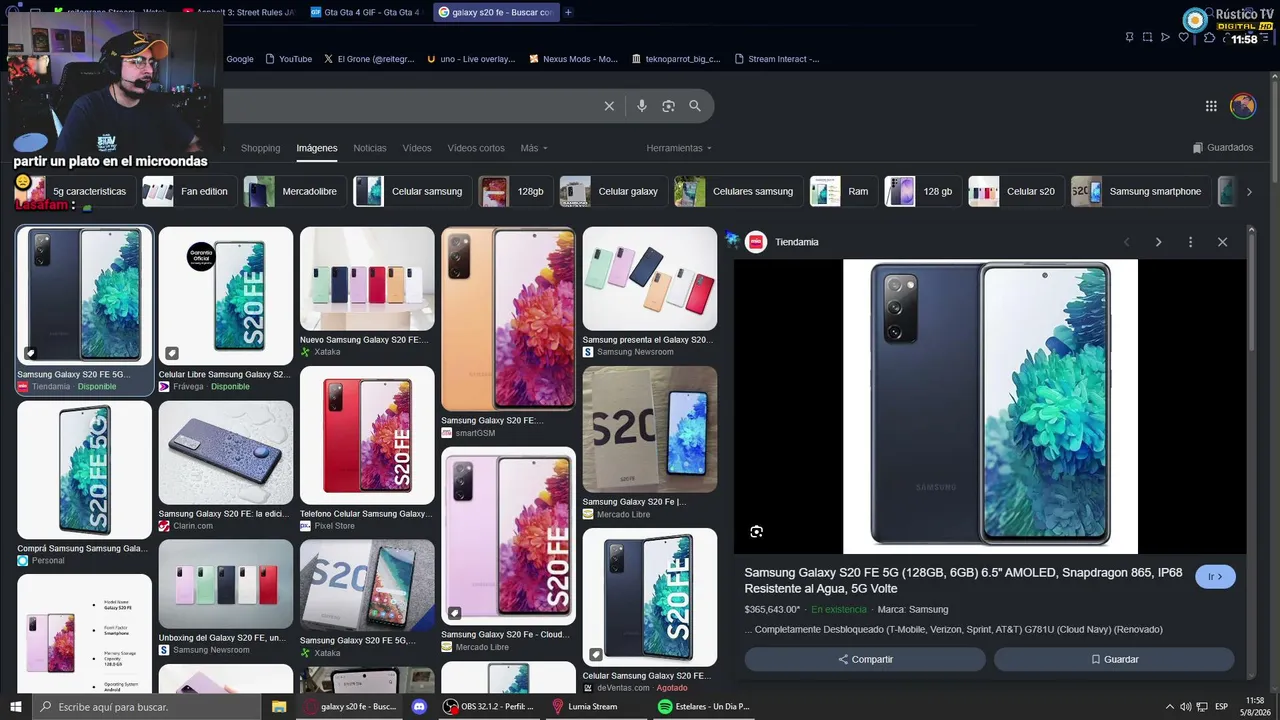Close the Tiendamia image preview panel
The image size is (1280, 720).
(1222, 242)
